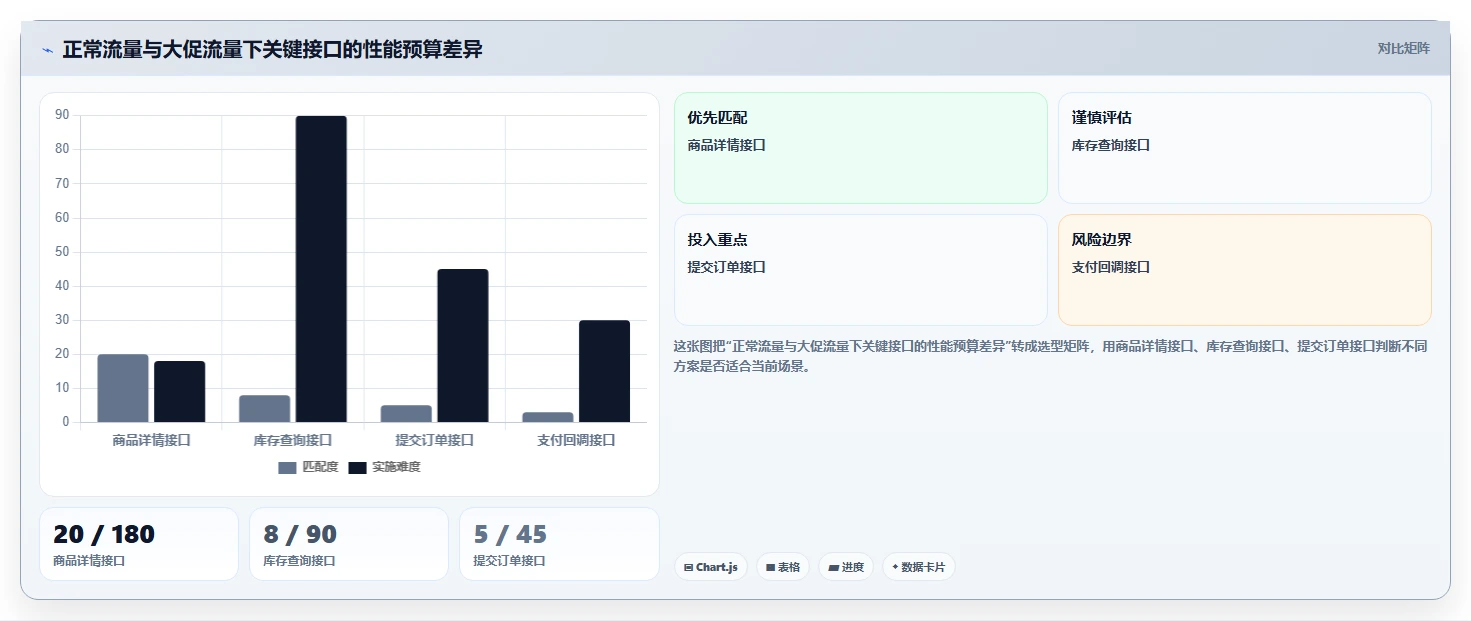1471x621 pixels.
Task: Click the 商品详情接口 匹配度 bar at 20
Action: pyautogui.click(x=123, y=388)
